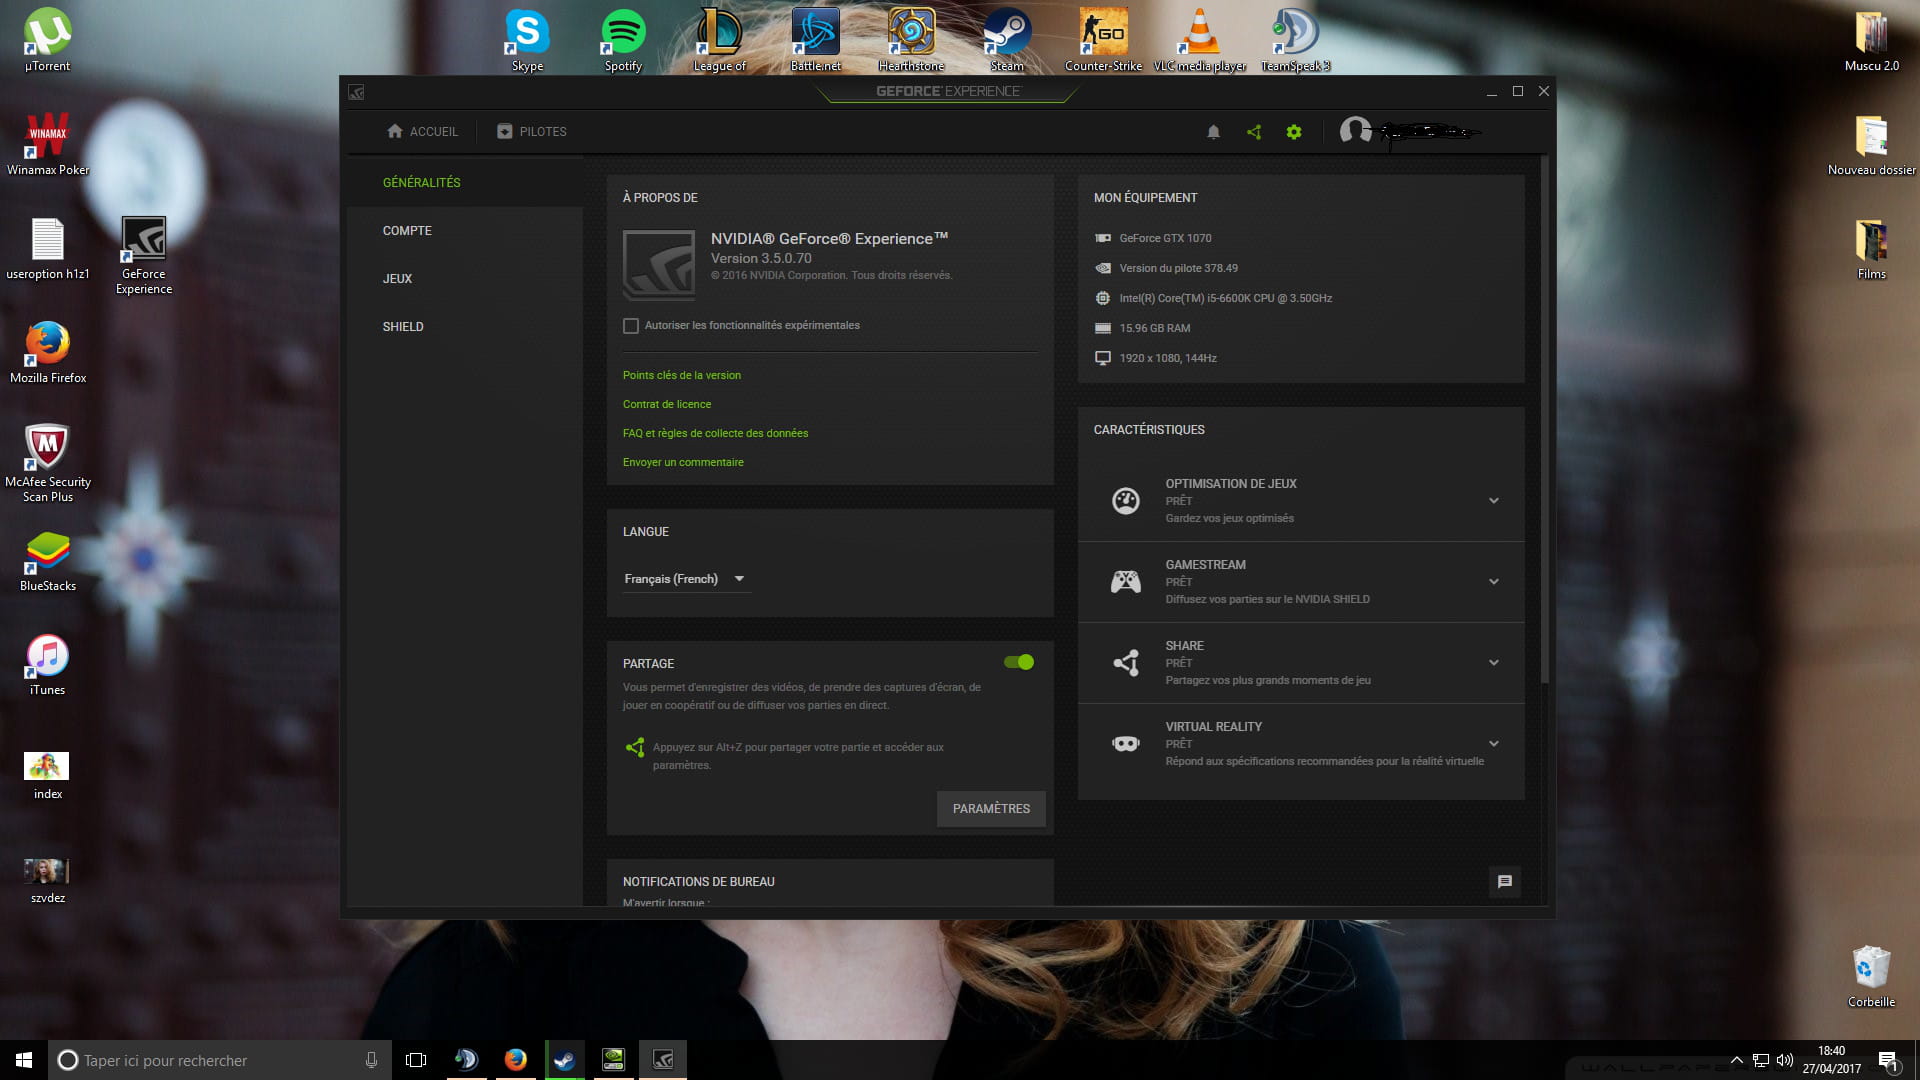The image size is (1920, 1080).
Task: Open the green settings gear icon
Action: coord(1294,132)
